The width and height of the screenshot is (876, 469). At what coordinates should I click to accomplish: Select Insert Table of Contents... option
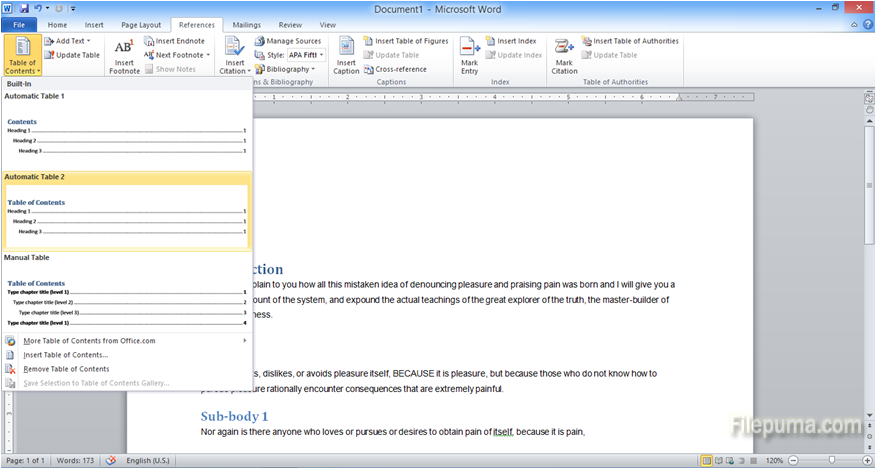point(65,355)
